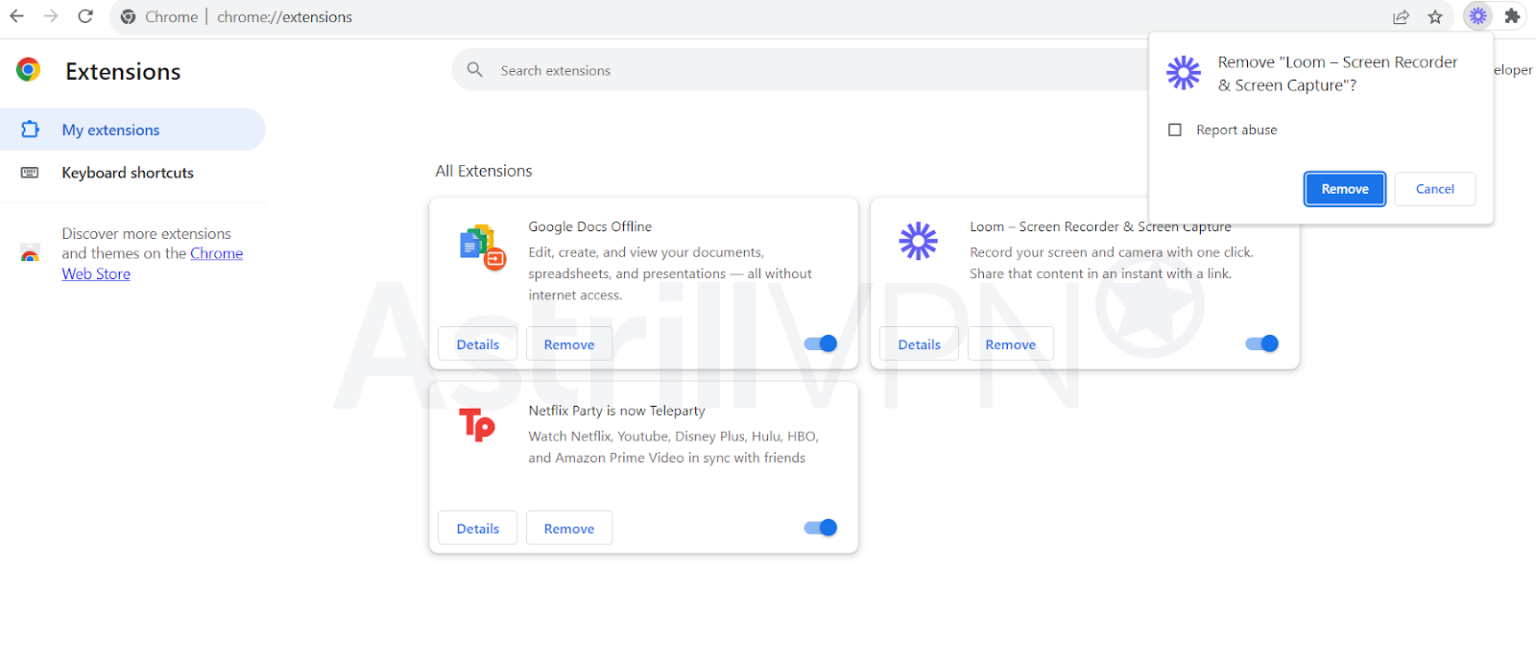
Task: Click the bookmark star icon
Action: click(1436, 16)
